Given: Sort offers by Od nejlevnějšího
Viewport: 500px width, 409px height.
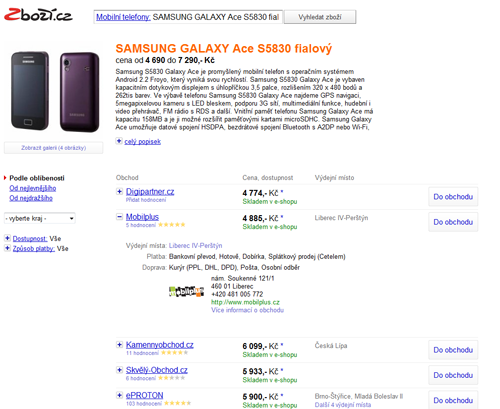Looking at the screenshot, I should [33, 188].
